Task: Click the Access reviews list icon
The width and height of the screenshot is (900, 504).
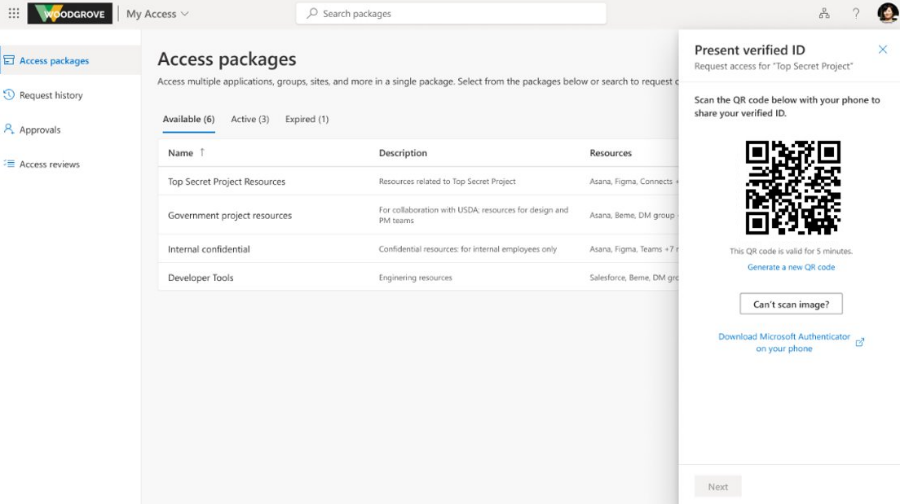Action: tap(9, 164)
